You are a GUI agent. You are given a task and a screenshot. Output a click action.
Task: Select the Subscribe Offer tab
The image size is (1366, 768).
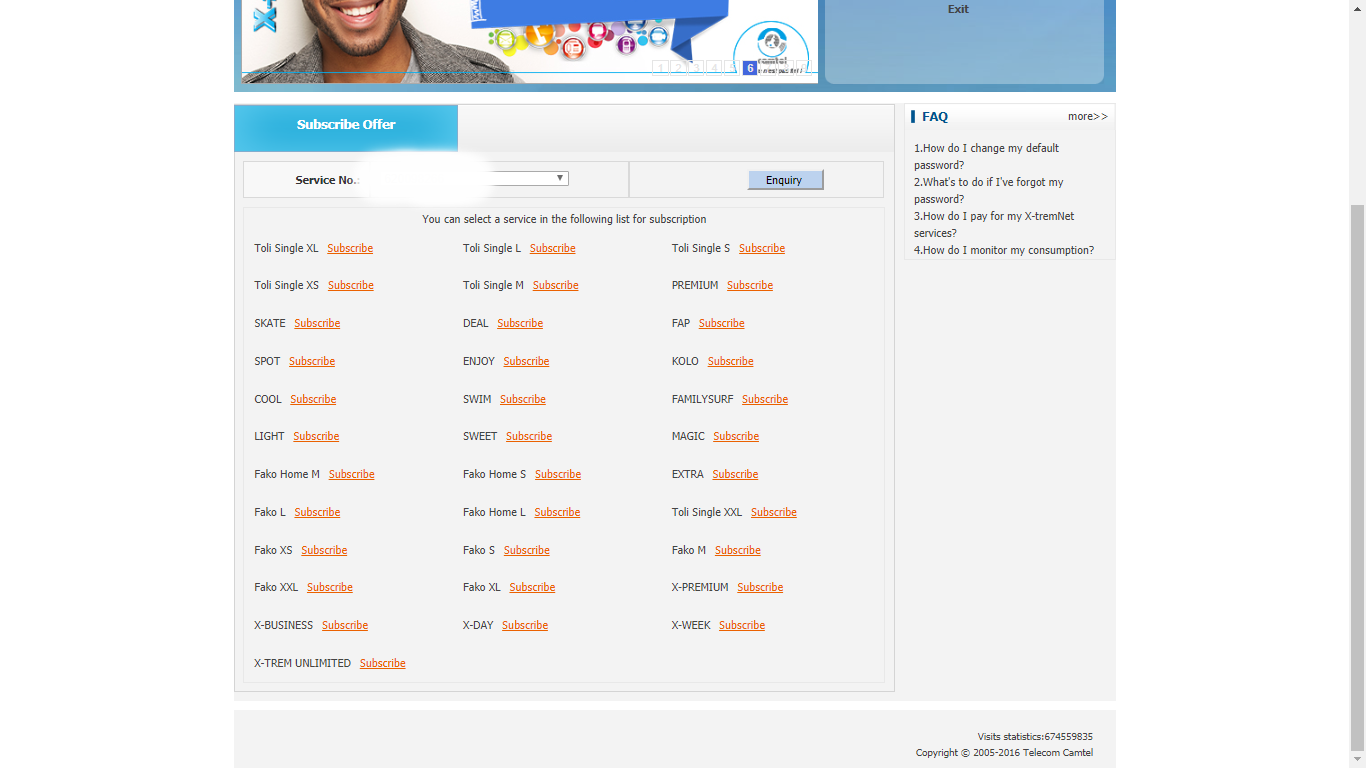[346, 125]
